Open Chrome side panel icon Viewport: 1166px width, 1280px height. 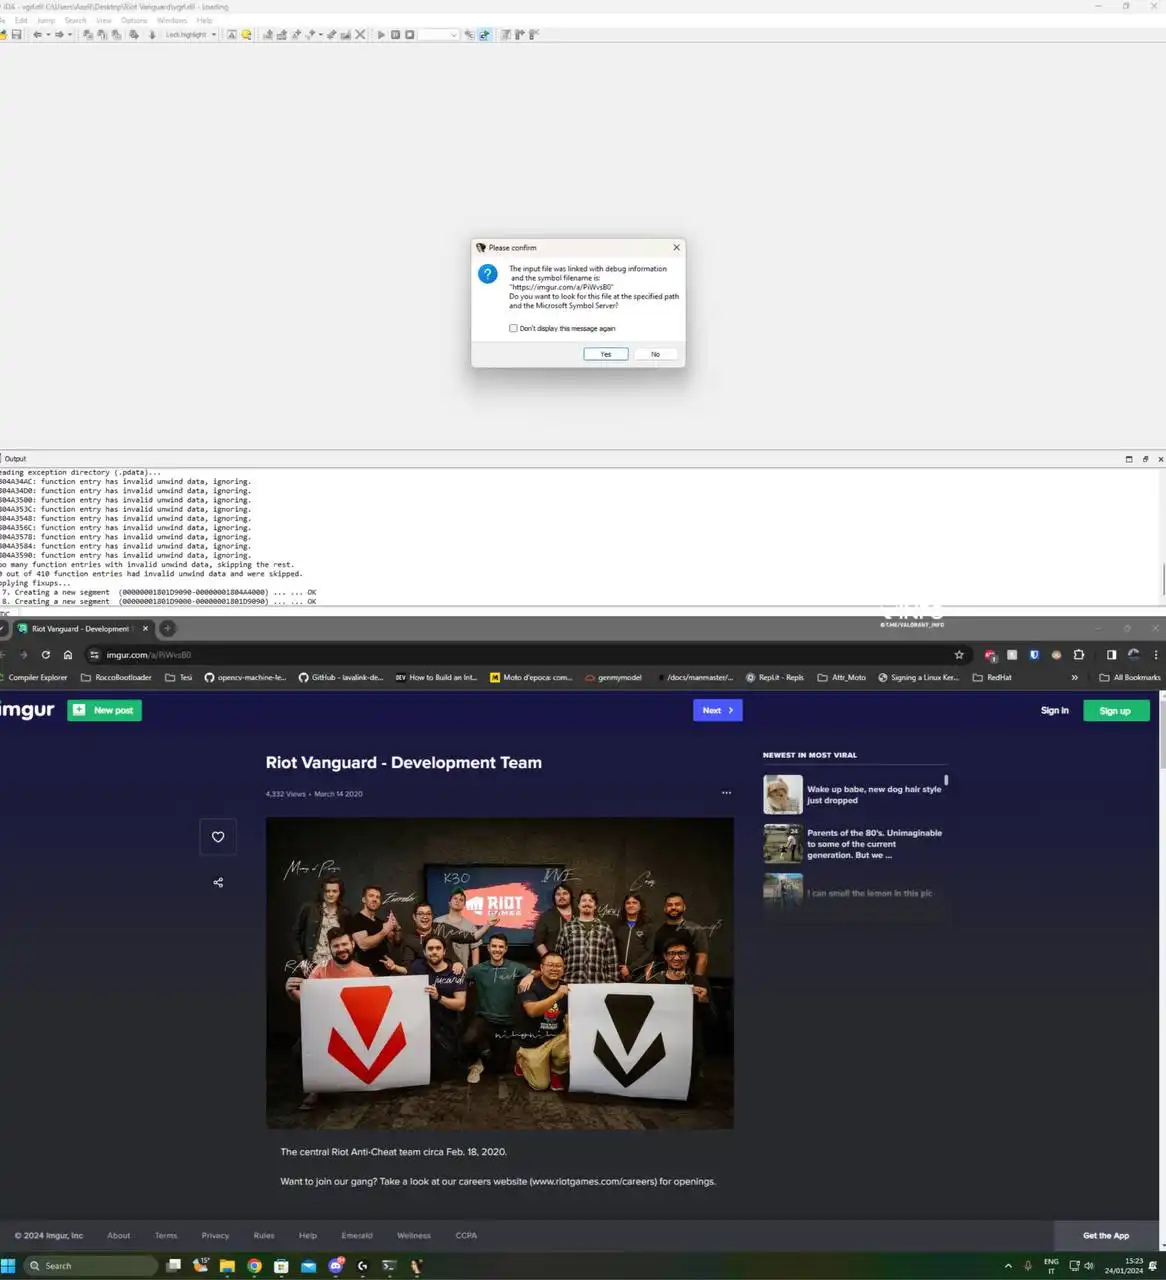click(1111, 655)
